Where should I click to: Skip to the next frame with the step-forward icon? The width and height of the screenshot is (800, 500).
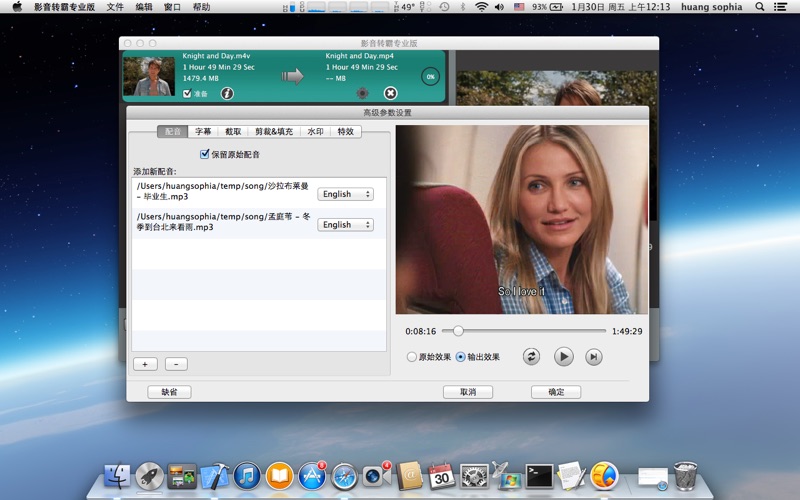(x=594, y=357)
